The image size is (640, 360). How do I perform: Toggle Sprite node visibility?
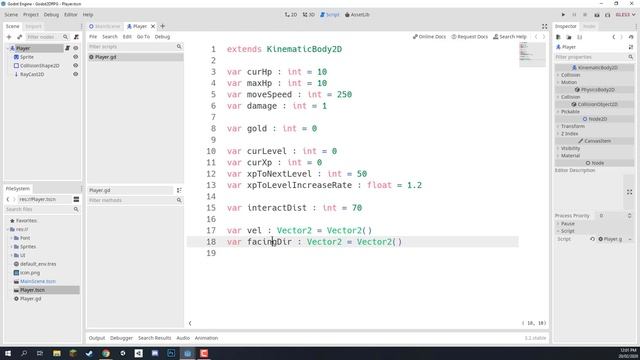76,57
